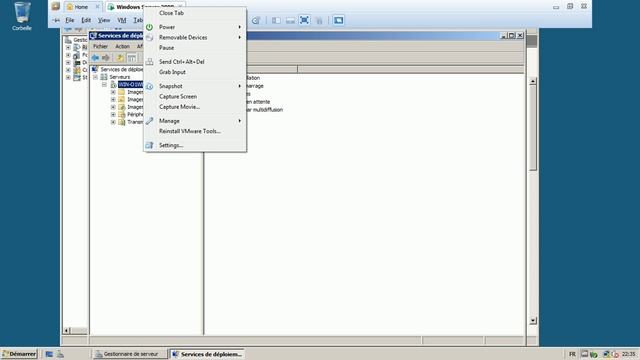Open Settings... from the context menu
The height and width of the screenshot is (360, 640).
coord(195,145)
